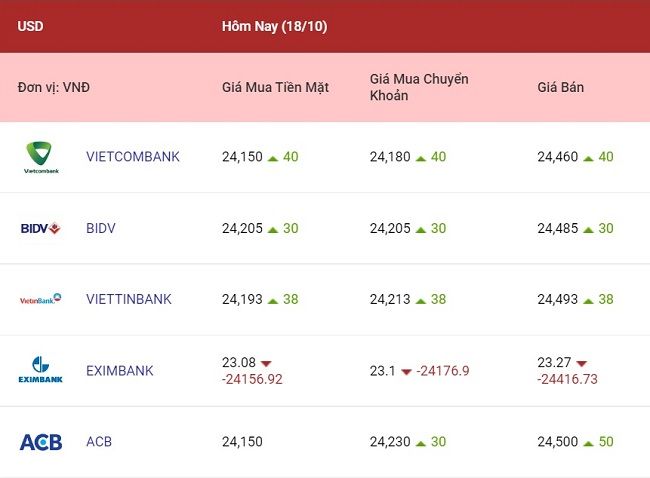Open the VIETTINBANK bank link
The height and width of the screenshot is (478, 650).
pos(129,299)
